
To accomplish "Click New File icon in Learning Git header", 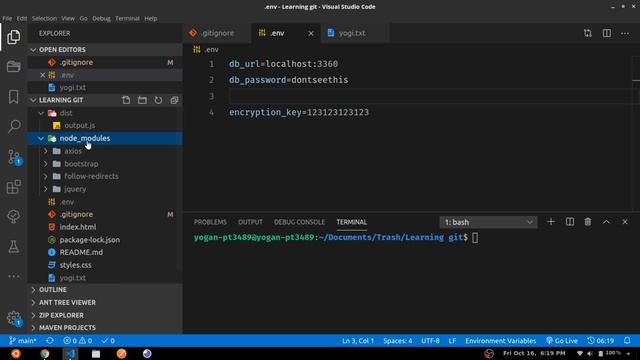I will (x=126, y=100).
